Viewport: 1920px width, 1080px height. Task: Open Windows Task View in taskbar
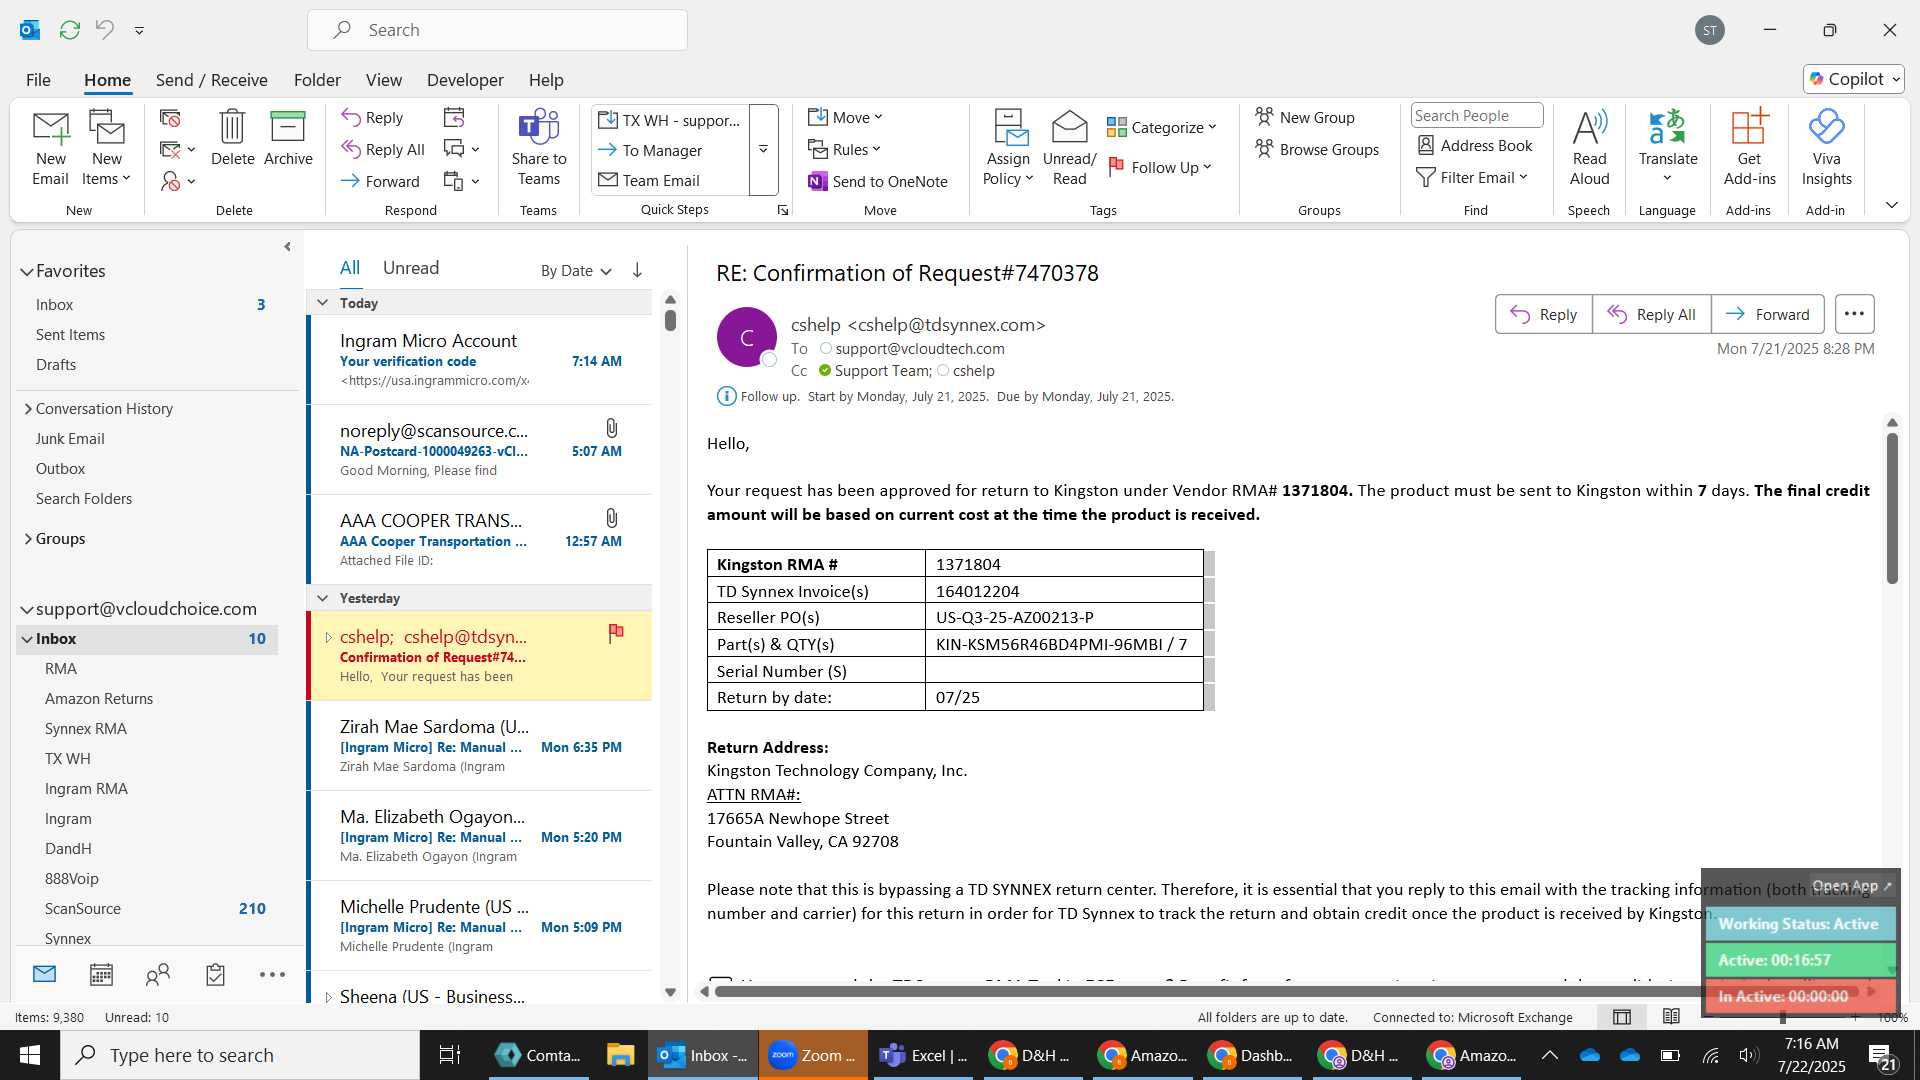pos(450,1055)
